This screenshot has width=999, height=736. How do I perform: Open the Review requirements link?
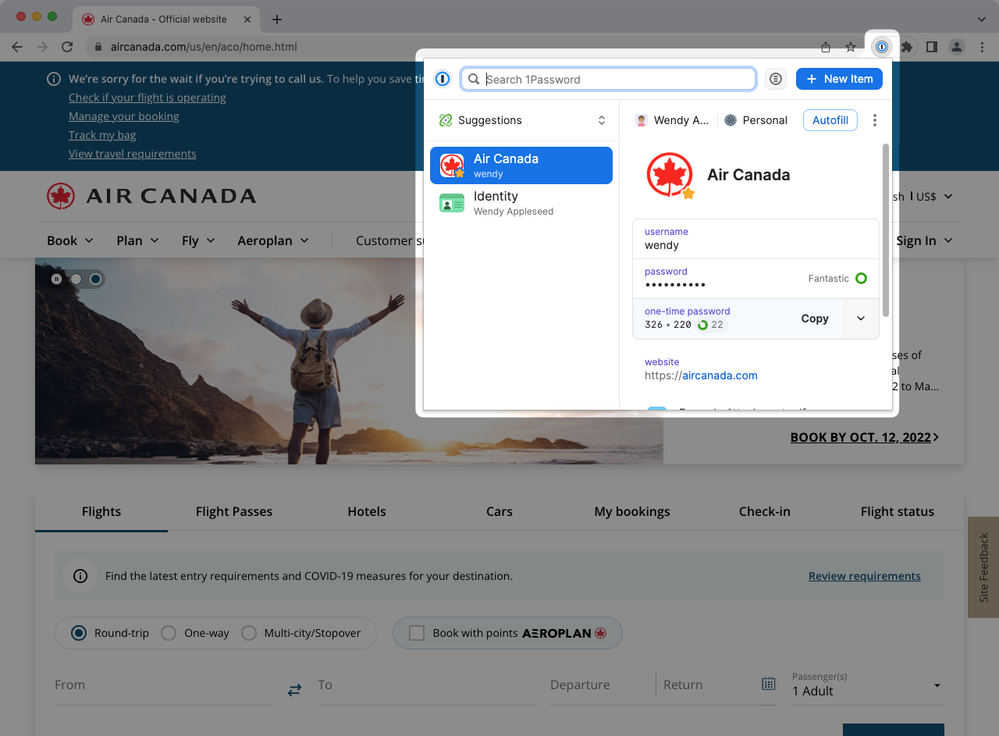(864, 576)
